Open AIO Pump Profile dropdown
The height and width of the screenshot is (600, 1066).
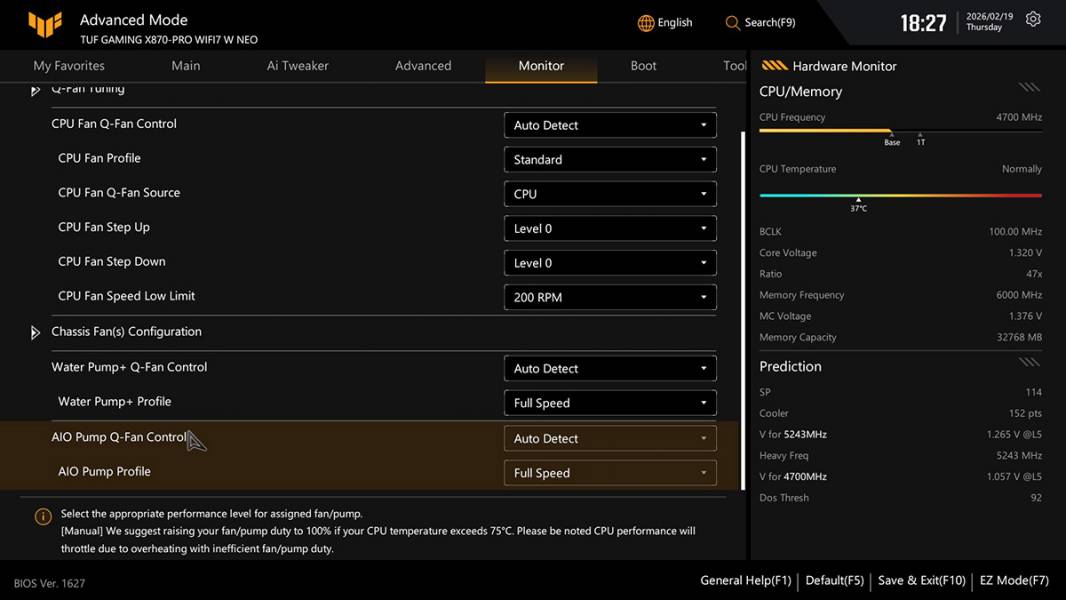[x=610, y=474]
